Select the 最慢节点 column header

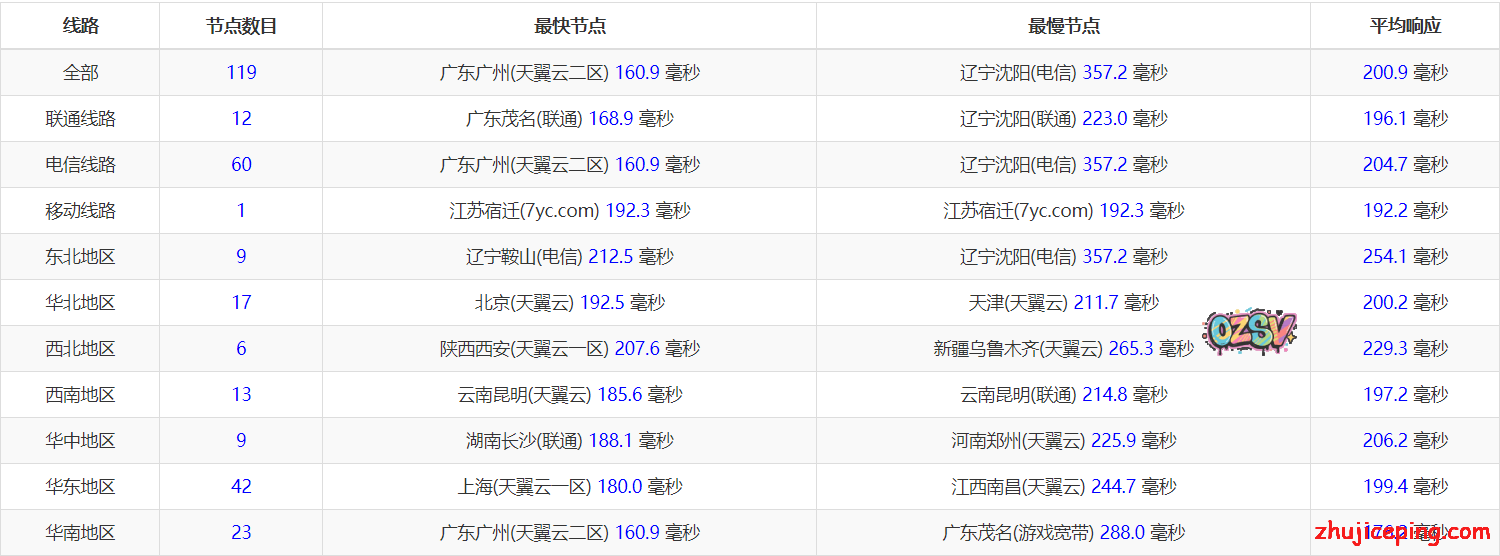[x=1063, y=26]
